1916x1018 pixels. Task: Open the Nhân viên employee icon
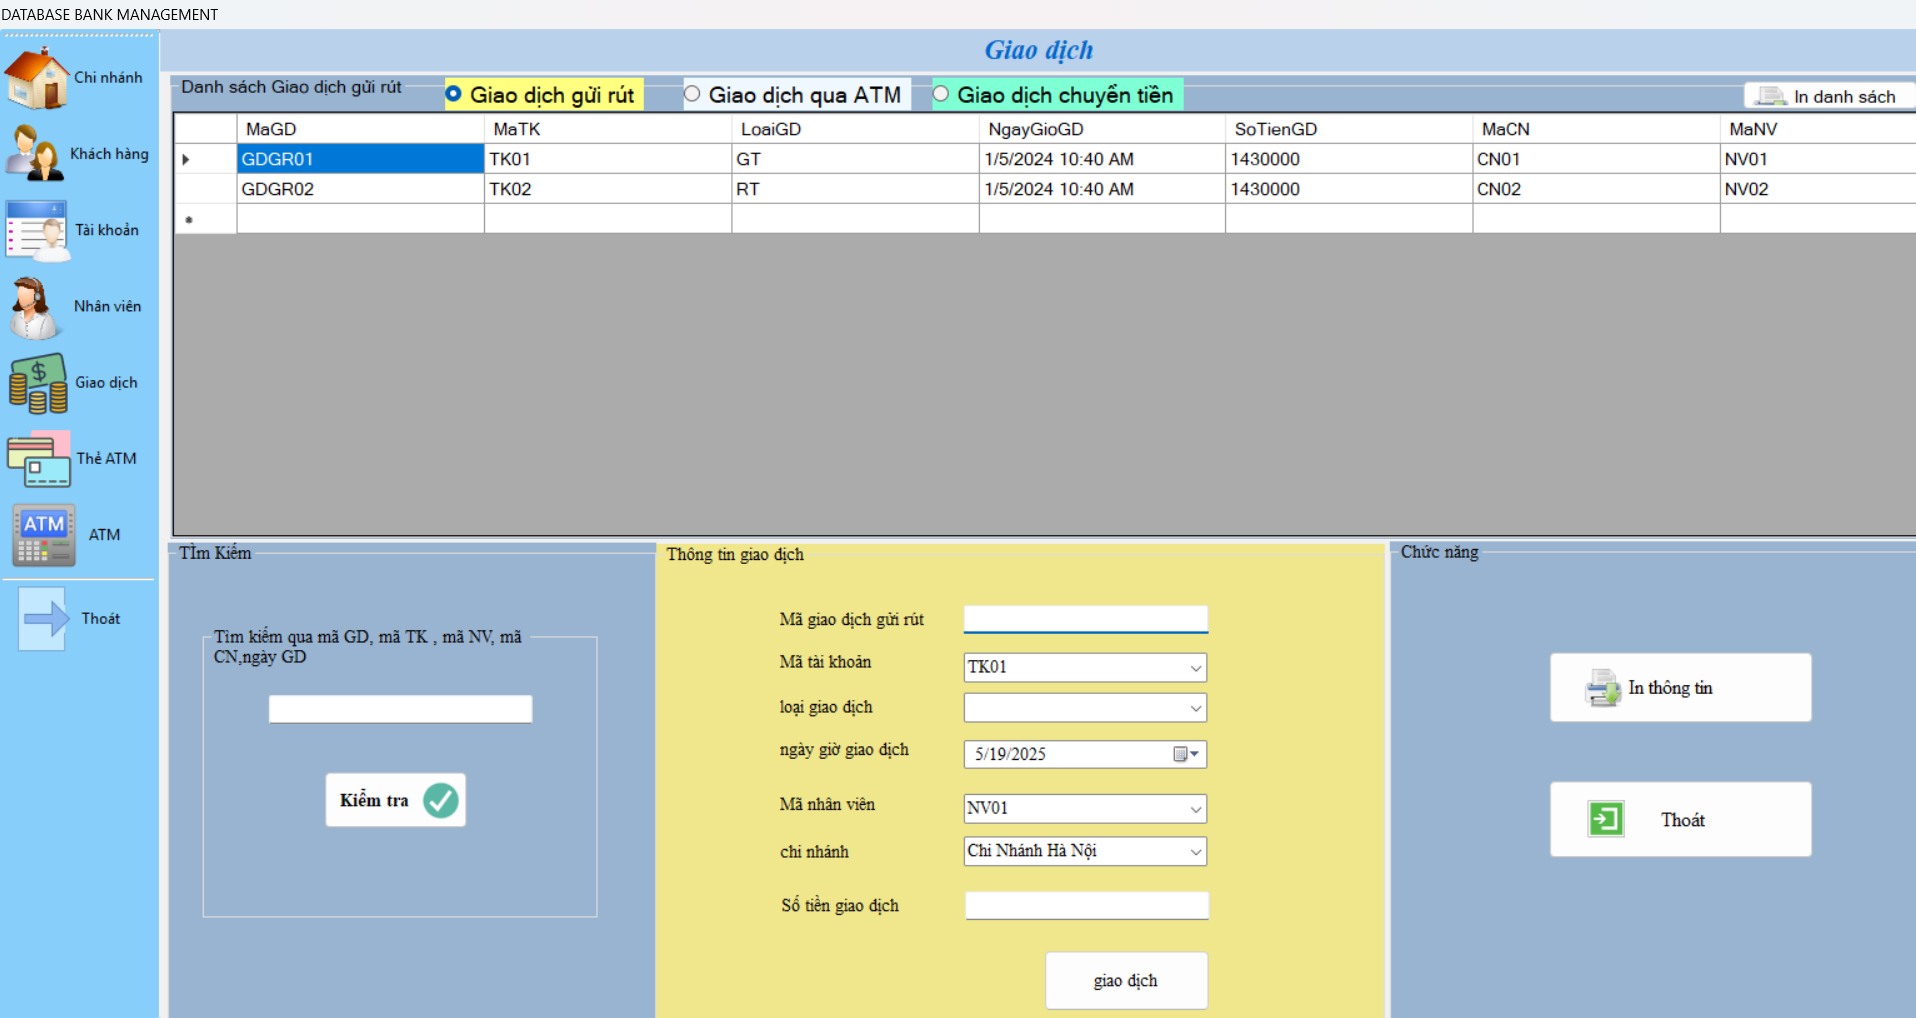coord(35,307)
